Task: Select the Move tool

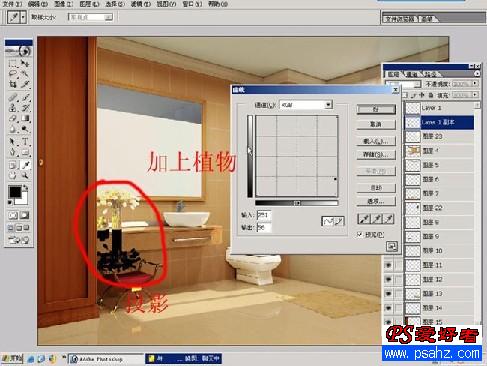Action: pos(25,63)
